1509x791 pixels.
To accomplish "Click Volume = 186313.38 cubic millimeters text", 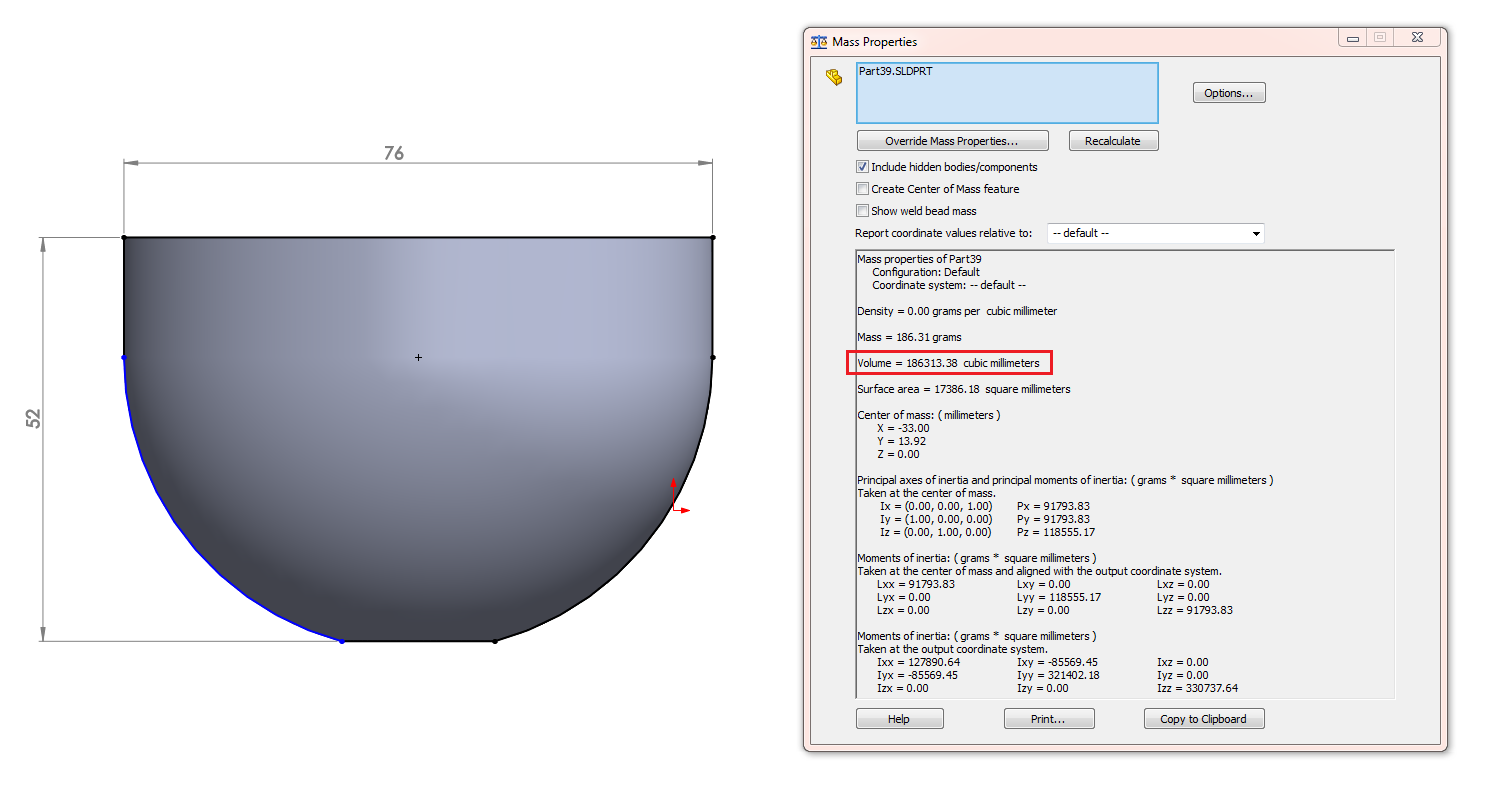I will coord(948,363).
